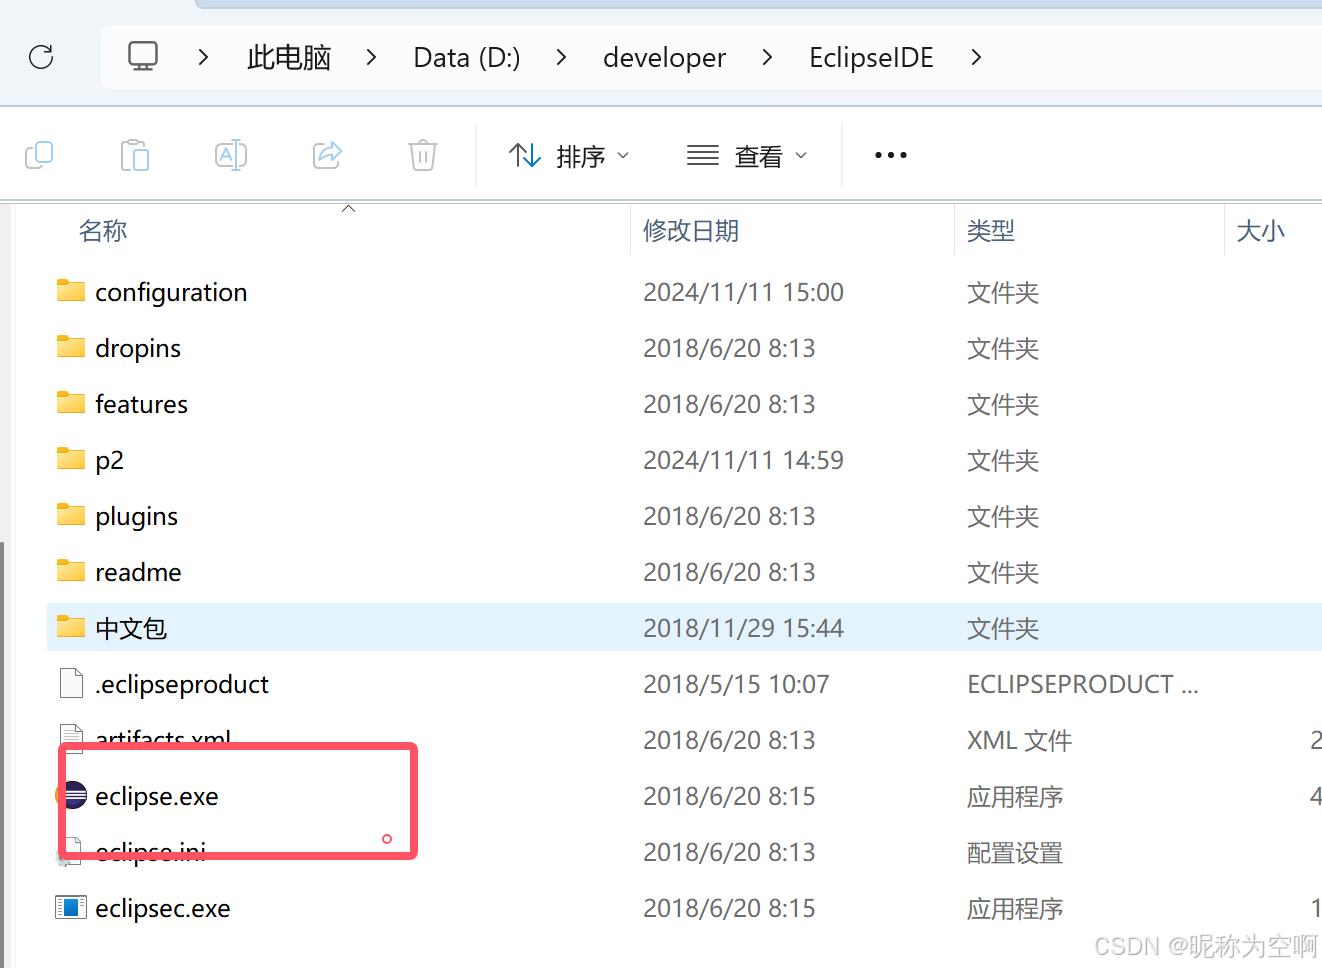The image size is (1322, 968).
Task: Click the see-more ellipsis in the toolbar
Action: pos(889,155)
